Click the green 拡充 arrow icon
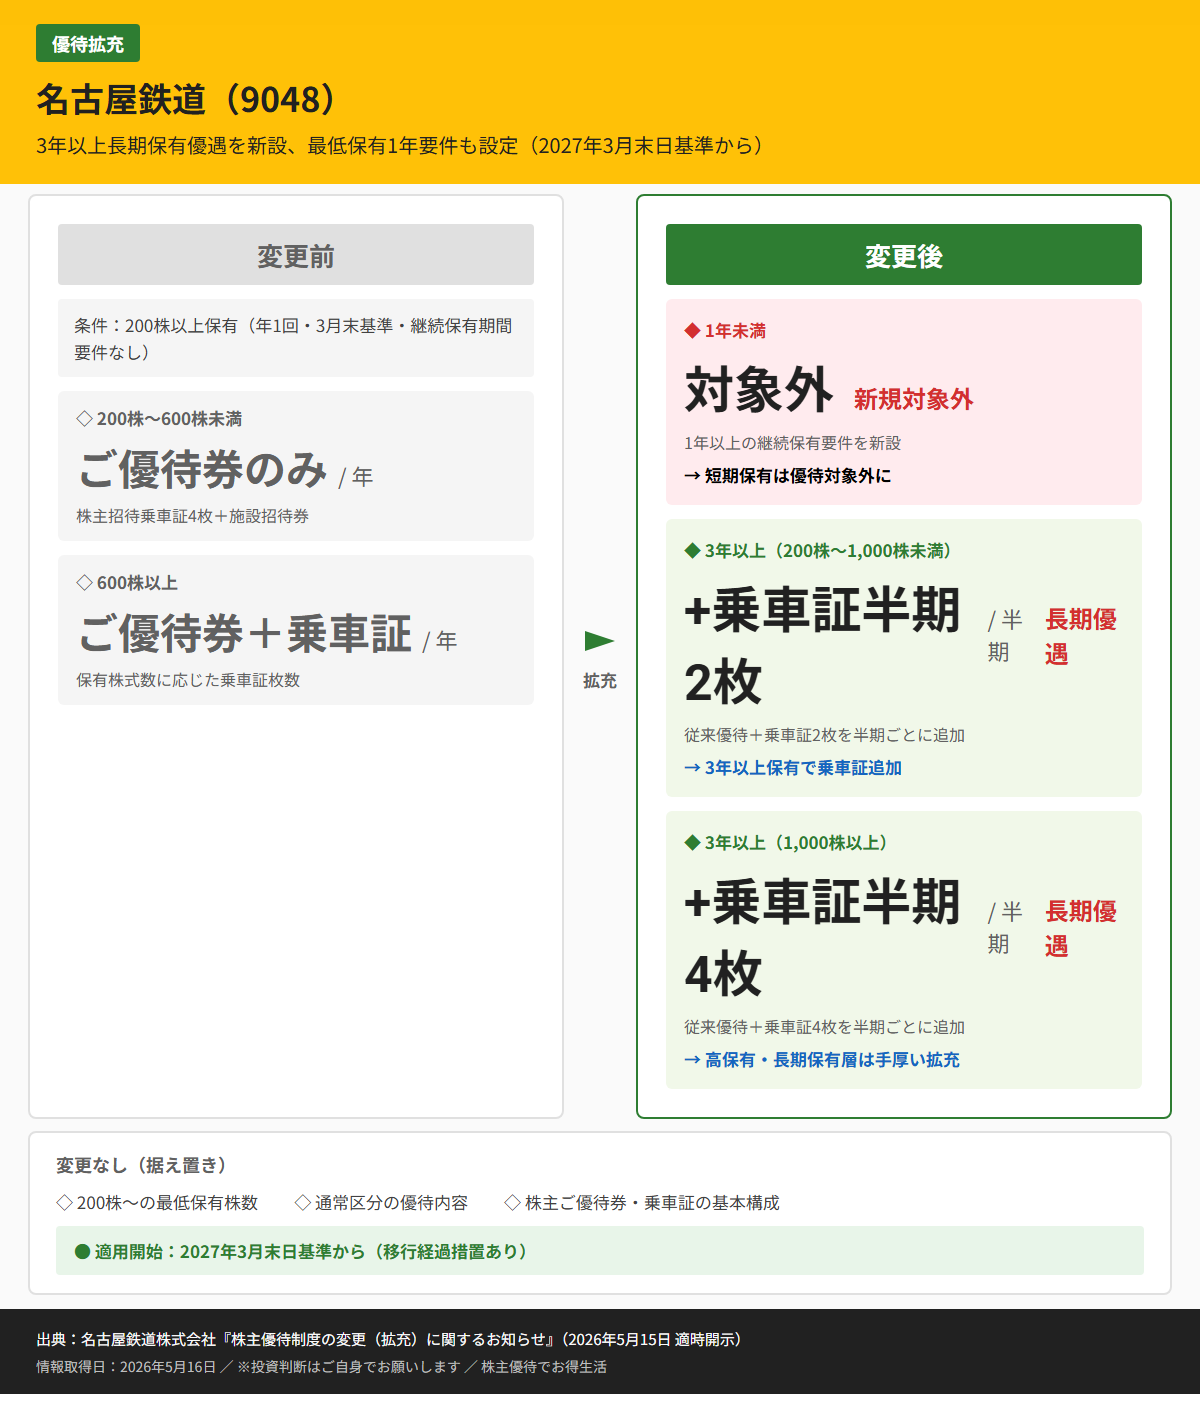The image size is (1200, 1418). coord(599,641)
